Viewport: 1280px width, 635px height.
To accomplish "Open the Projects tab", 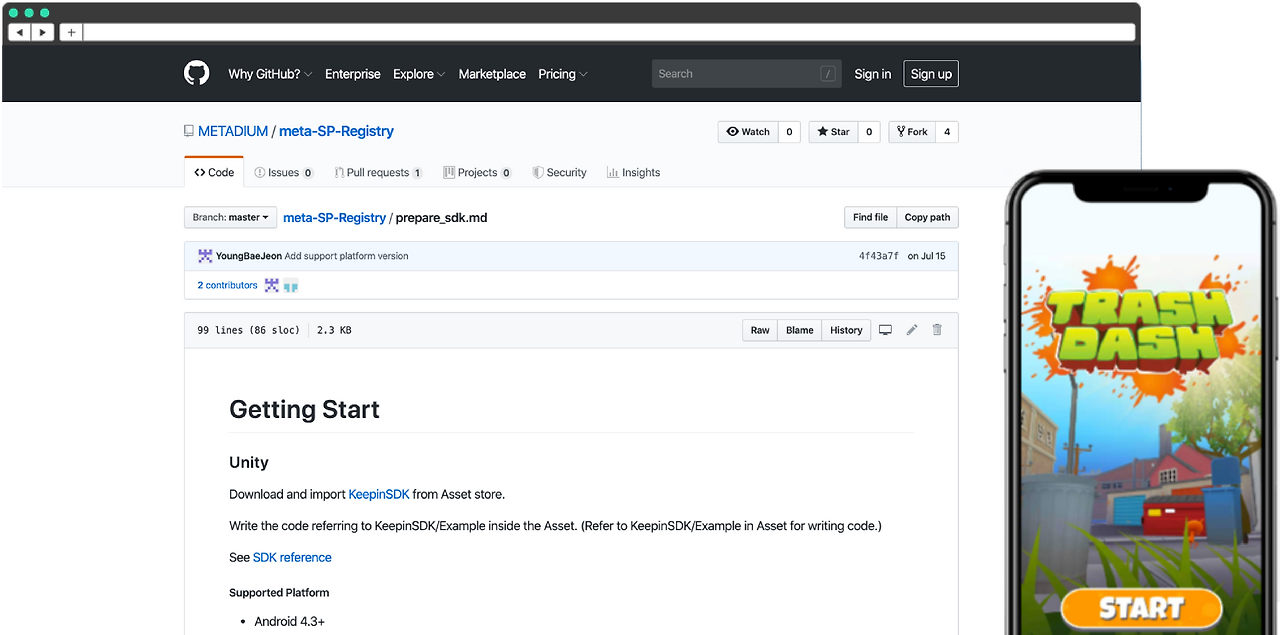I will [478, 172].
